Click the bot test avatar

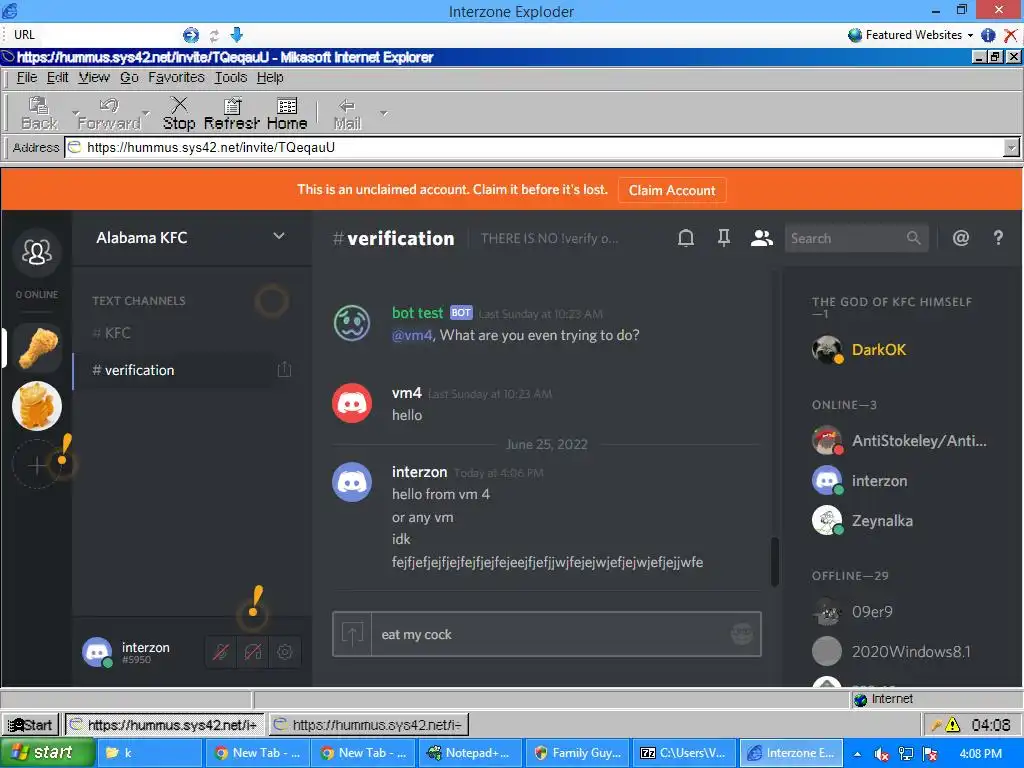tap(352, 323)
